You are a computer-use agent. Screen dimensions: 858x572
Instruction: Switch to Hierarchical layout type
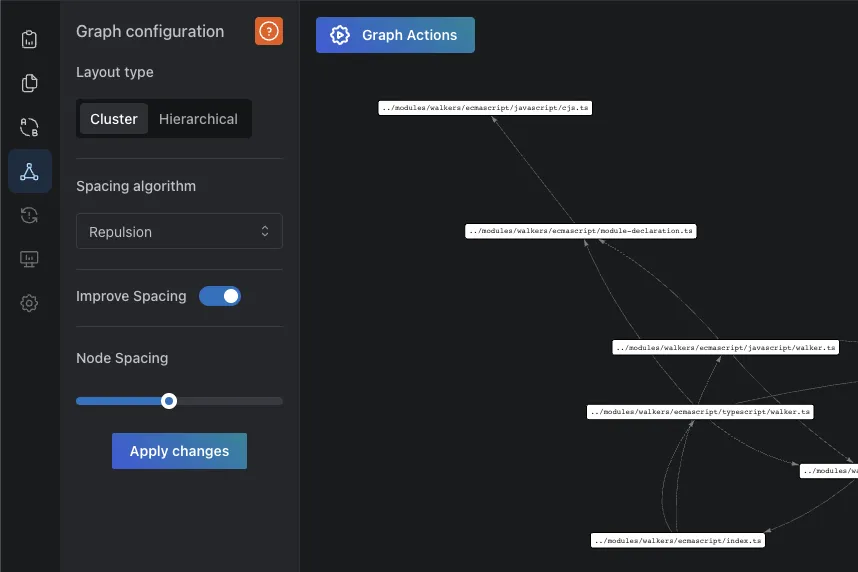[198, 119]
